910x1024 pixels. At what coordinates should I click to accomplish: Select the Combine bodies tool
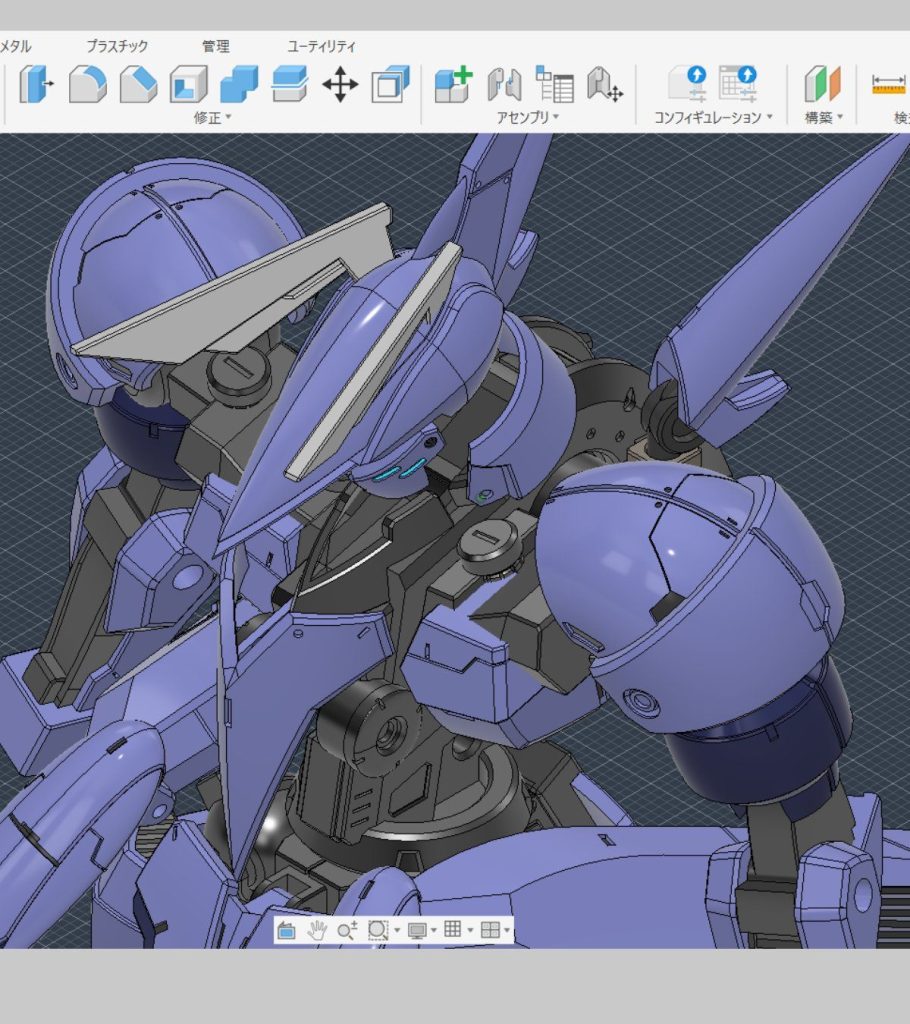[x=239, y=84]
